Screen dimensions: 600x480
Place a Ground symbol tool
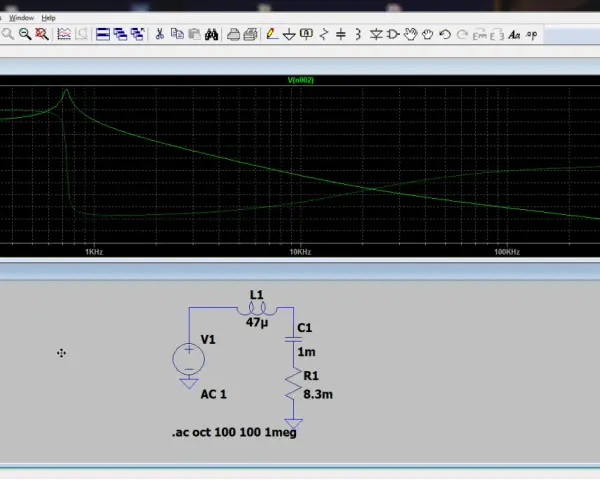(x=289, y=35)
